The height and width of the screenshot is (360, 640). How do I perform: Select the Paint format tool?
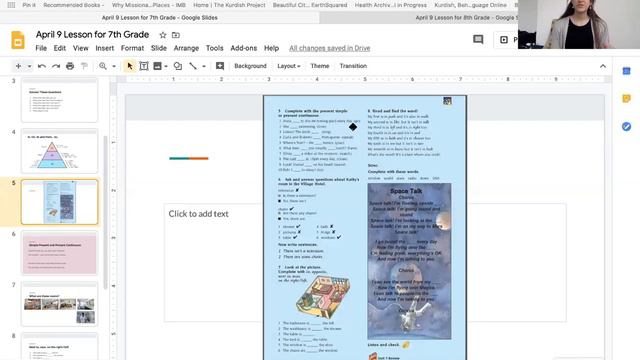(84, 66)
